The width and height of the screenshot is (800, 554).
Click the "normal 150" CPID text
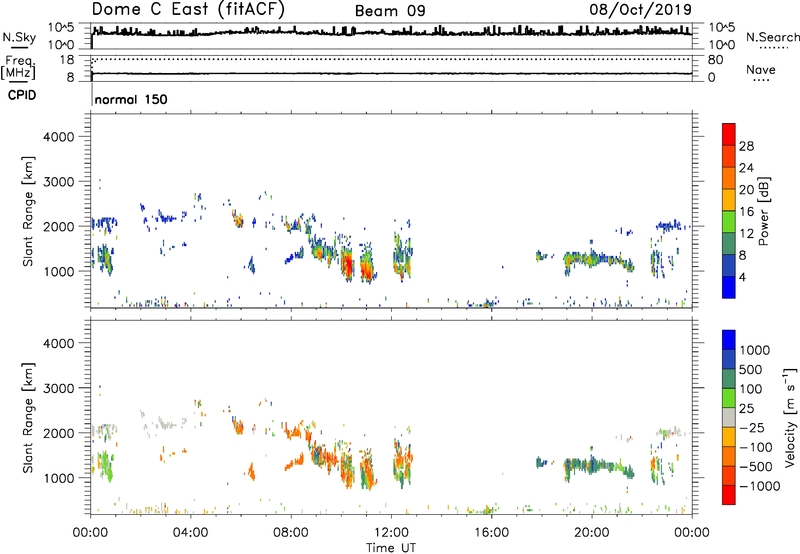coord(131,99)
